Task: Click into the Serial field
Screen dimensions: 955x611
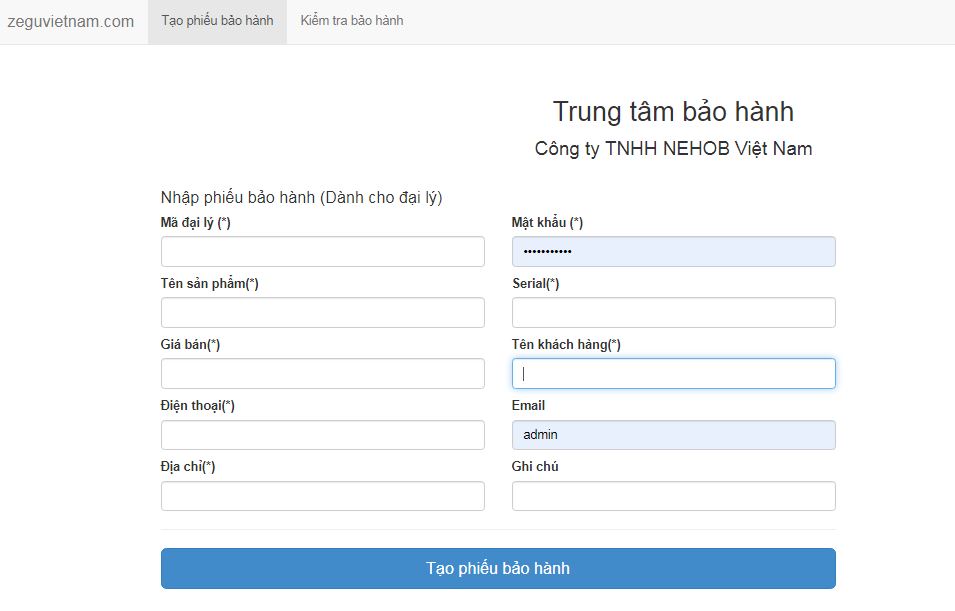Action: pos(674,313)
